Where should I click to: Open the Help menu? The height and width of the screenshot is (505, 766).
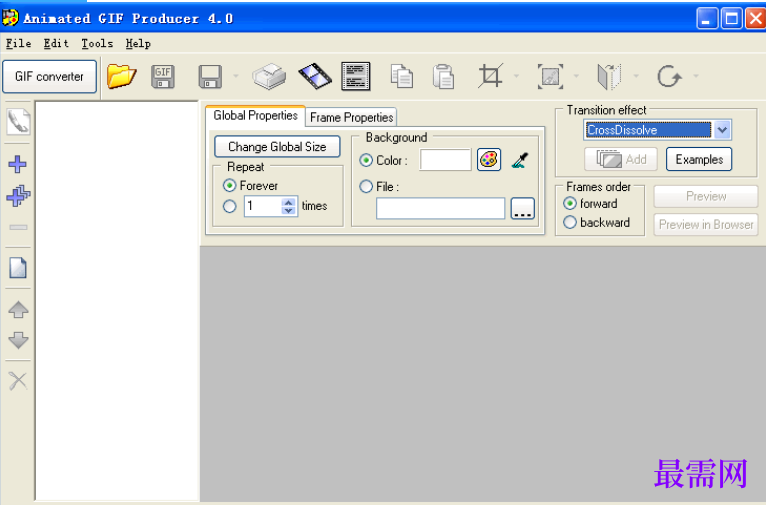pyautogui.click(x=138, y=43)
